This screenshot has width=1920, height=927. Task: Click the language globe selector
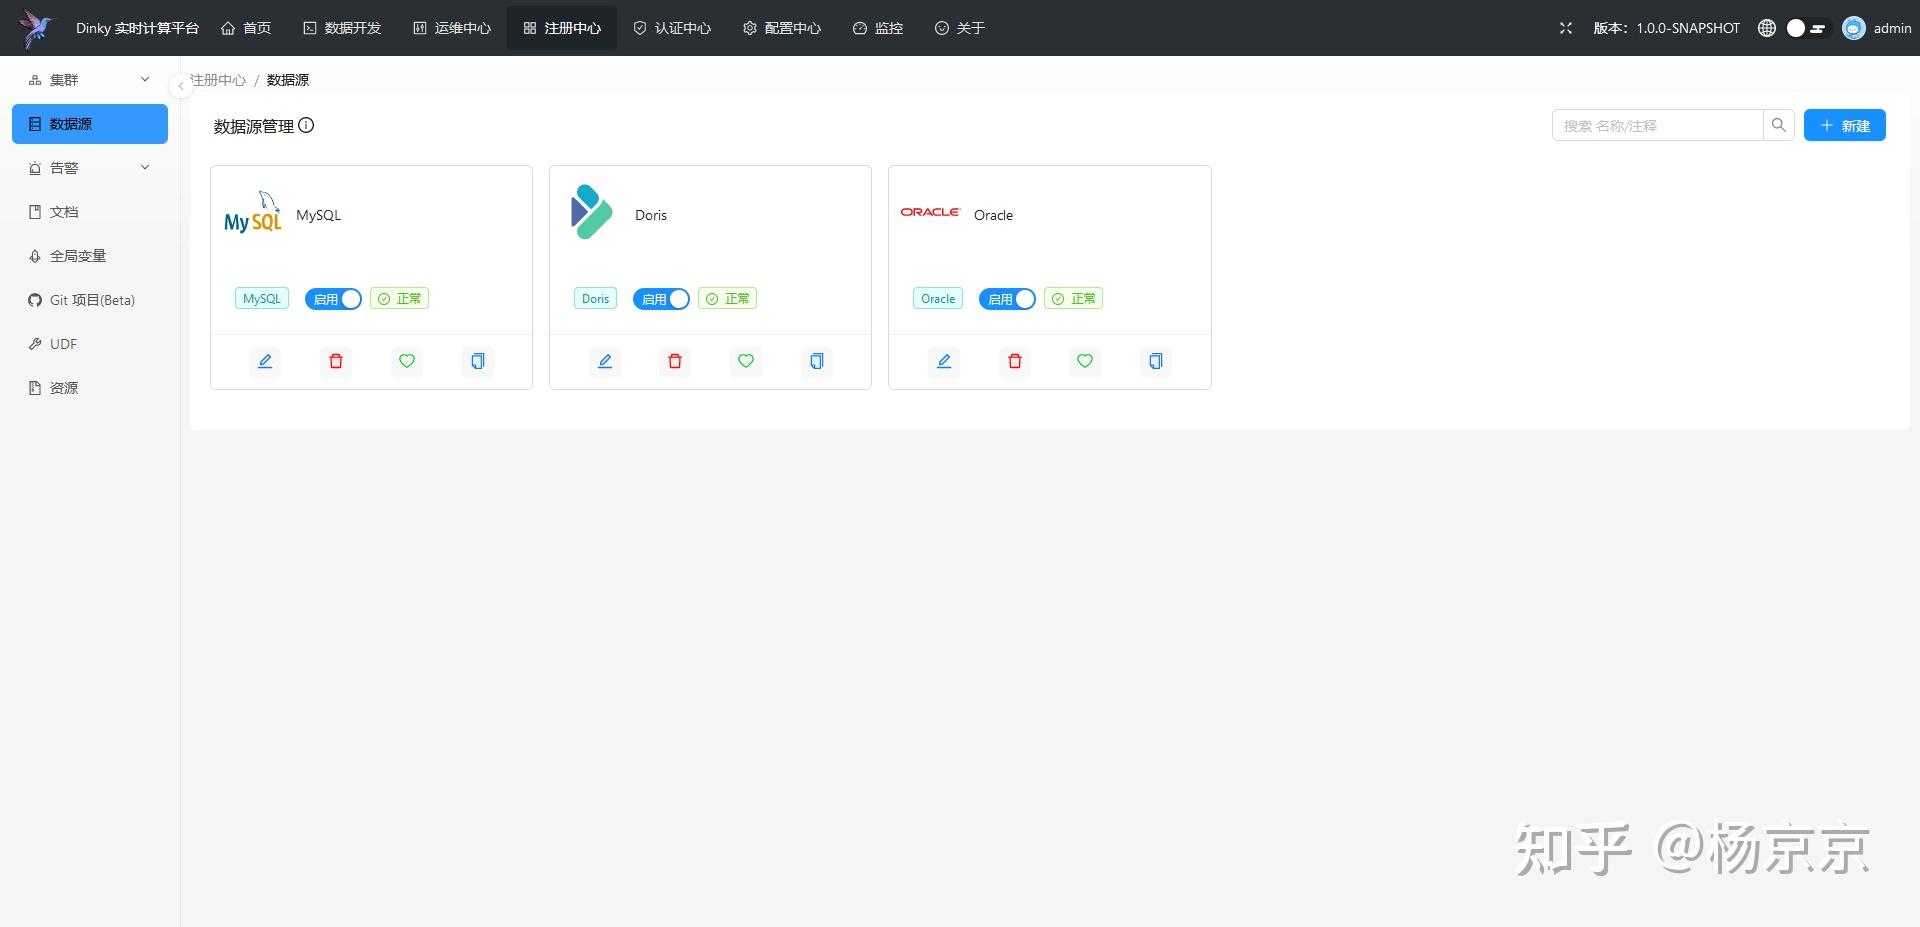[x=1765, y=28]
